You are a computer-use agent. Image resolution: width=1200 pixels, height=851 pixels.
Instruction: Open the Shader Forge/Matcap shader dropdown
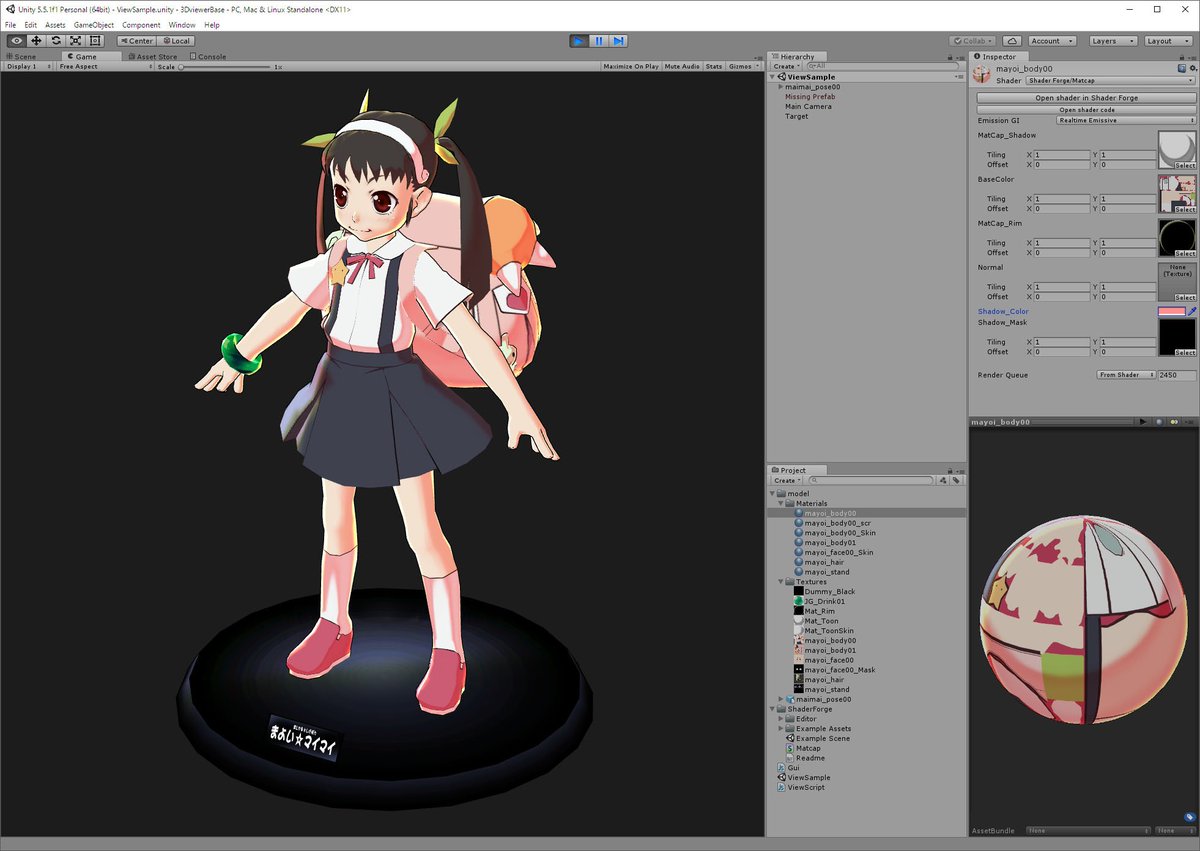coord(1110,80)
